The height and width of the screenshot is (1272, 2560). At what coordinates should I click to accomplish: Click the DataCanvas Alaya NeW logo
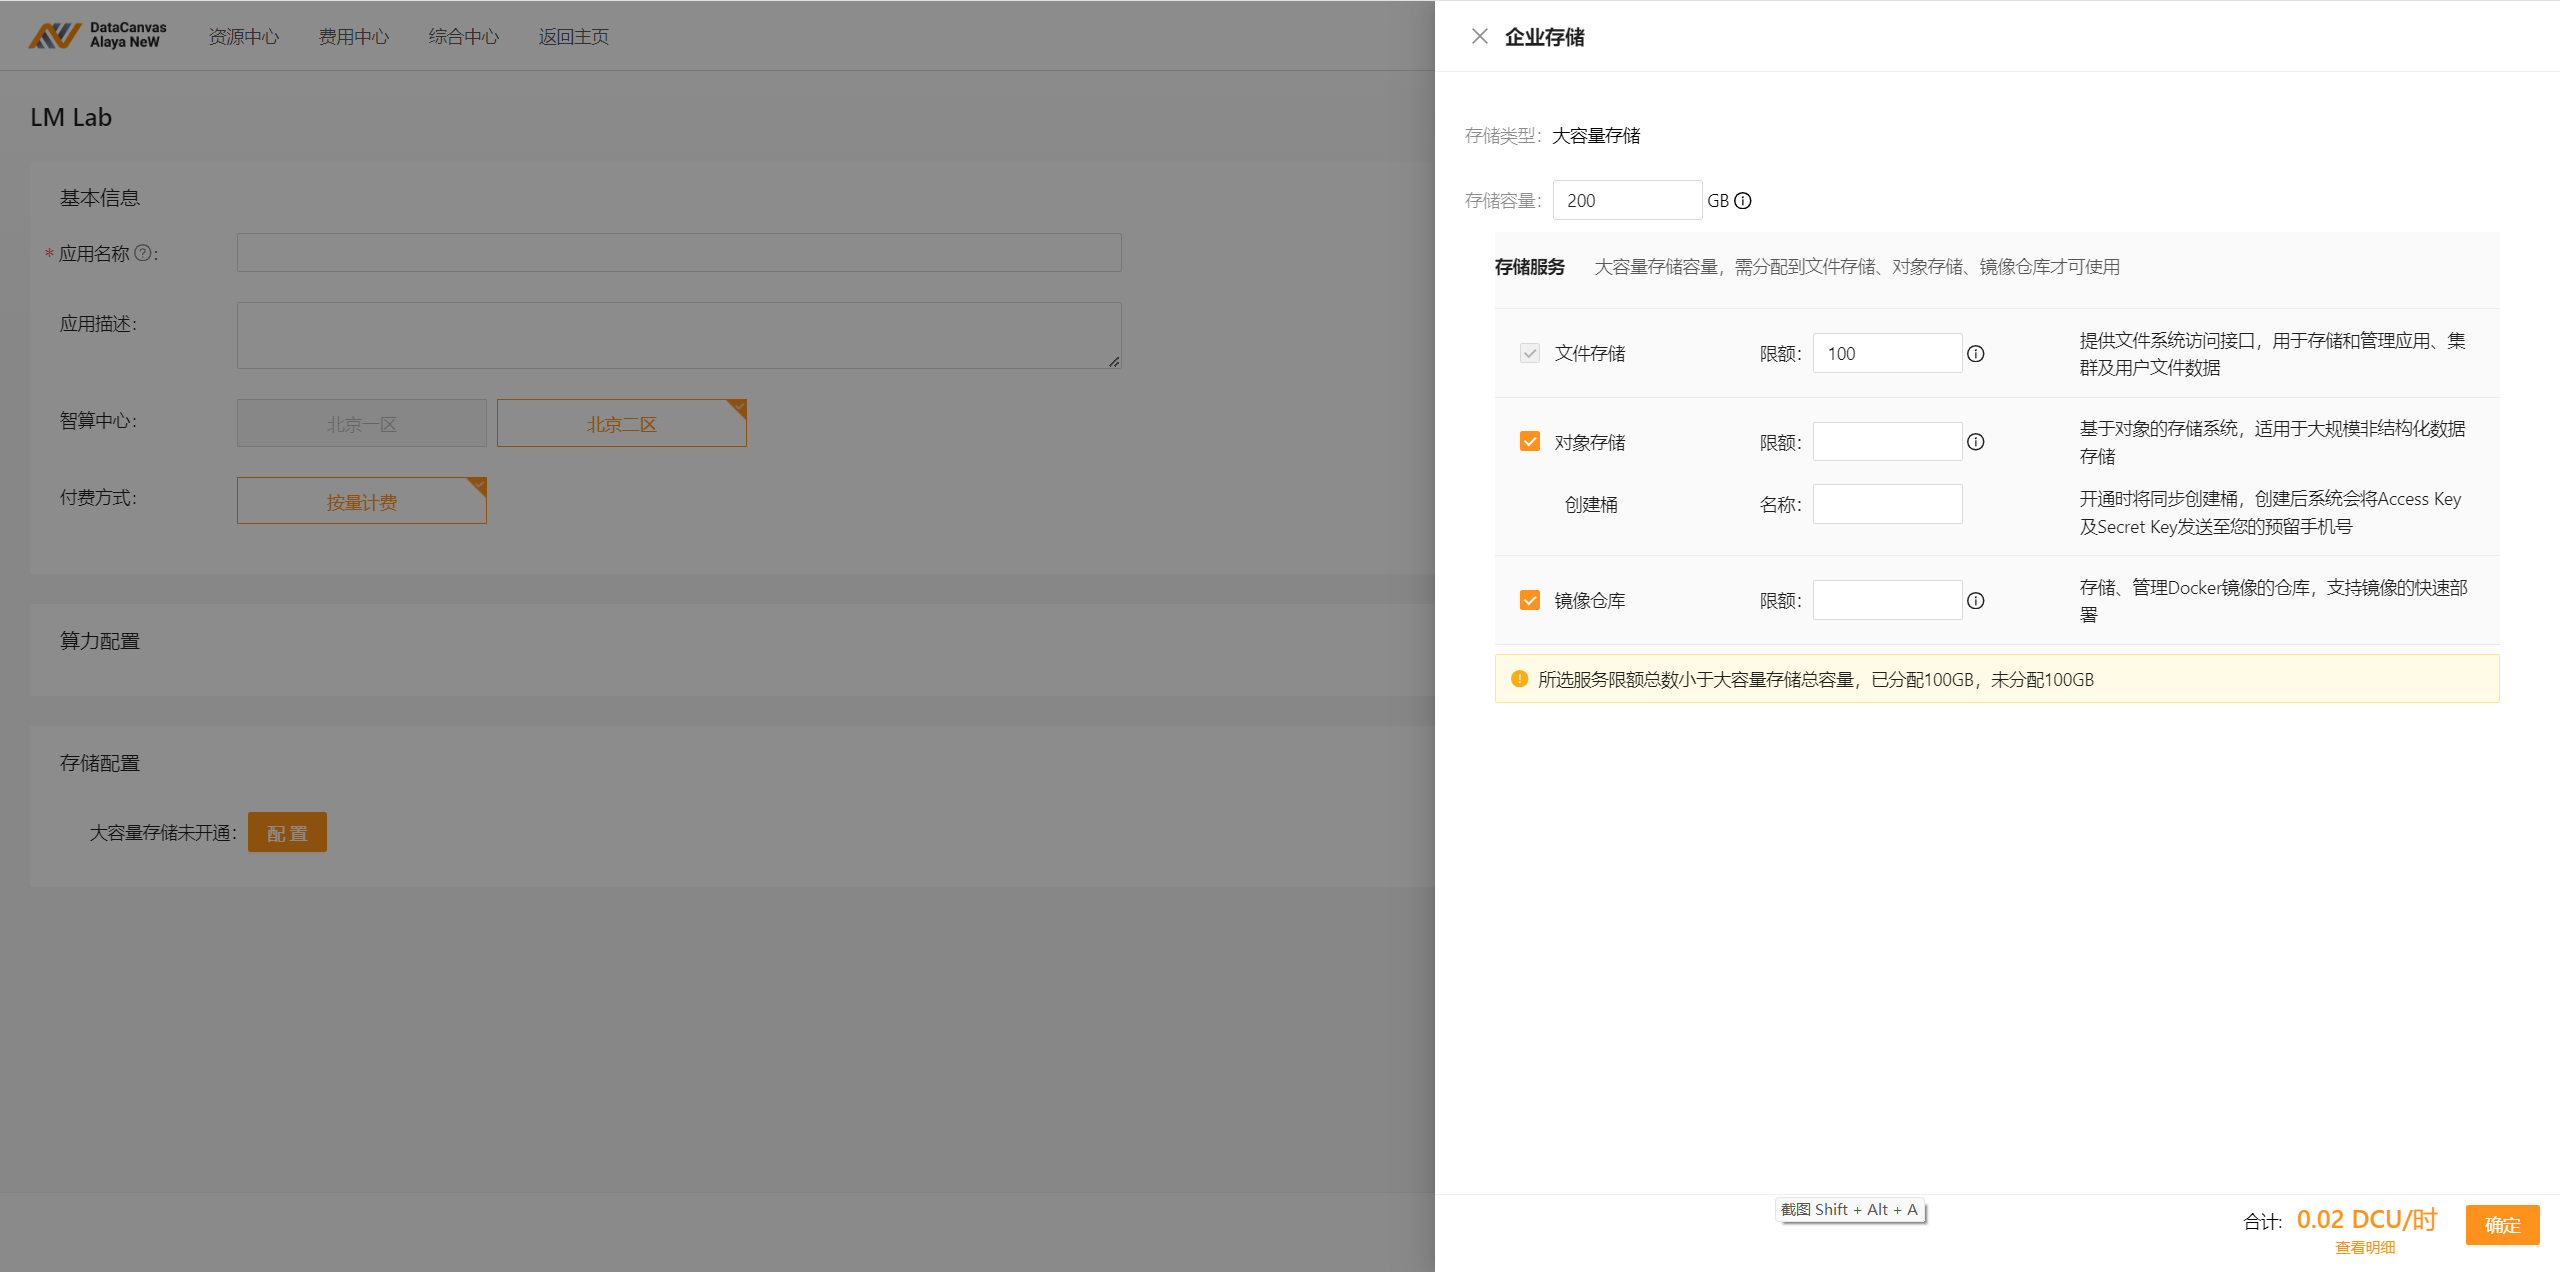click(97, 36)
